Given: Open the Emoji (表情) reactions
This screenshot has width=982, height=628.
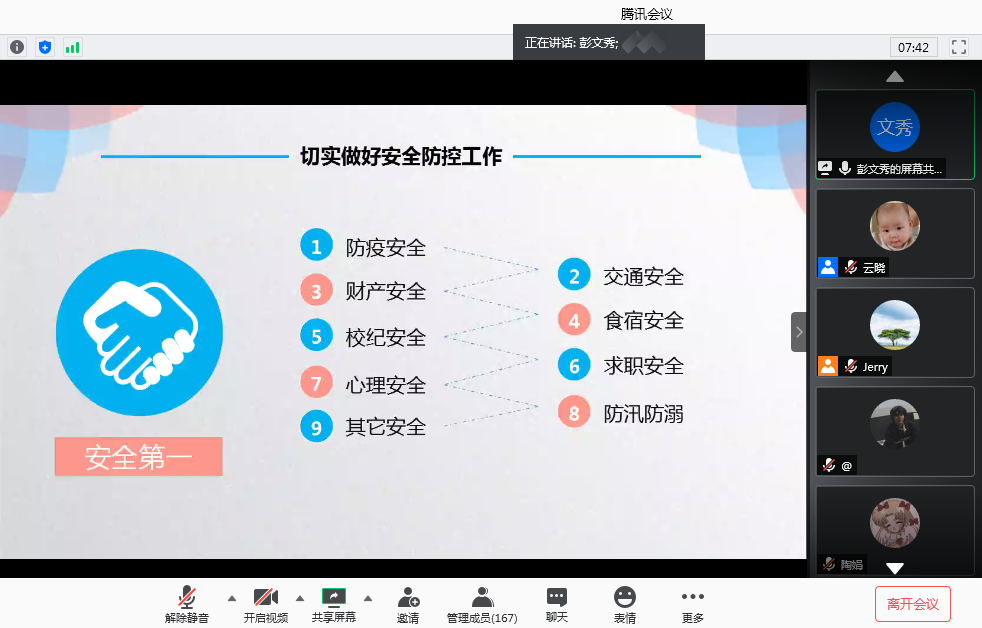Looking at the screenshot, I should point(625,604).
